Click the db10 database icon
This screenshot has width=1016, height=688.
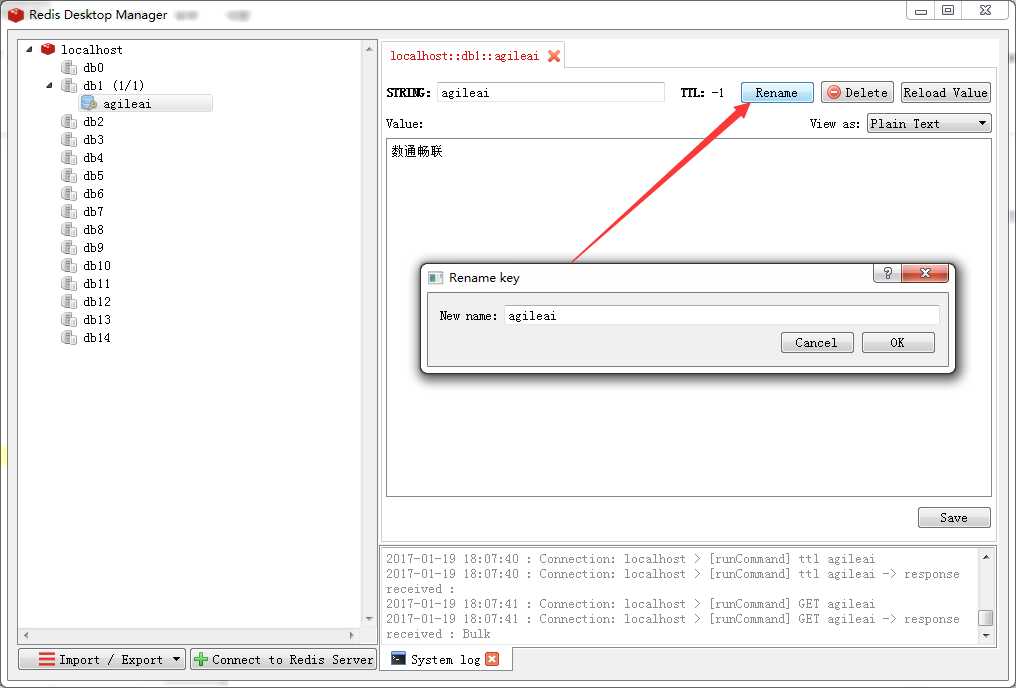click(x=69, y=265)
